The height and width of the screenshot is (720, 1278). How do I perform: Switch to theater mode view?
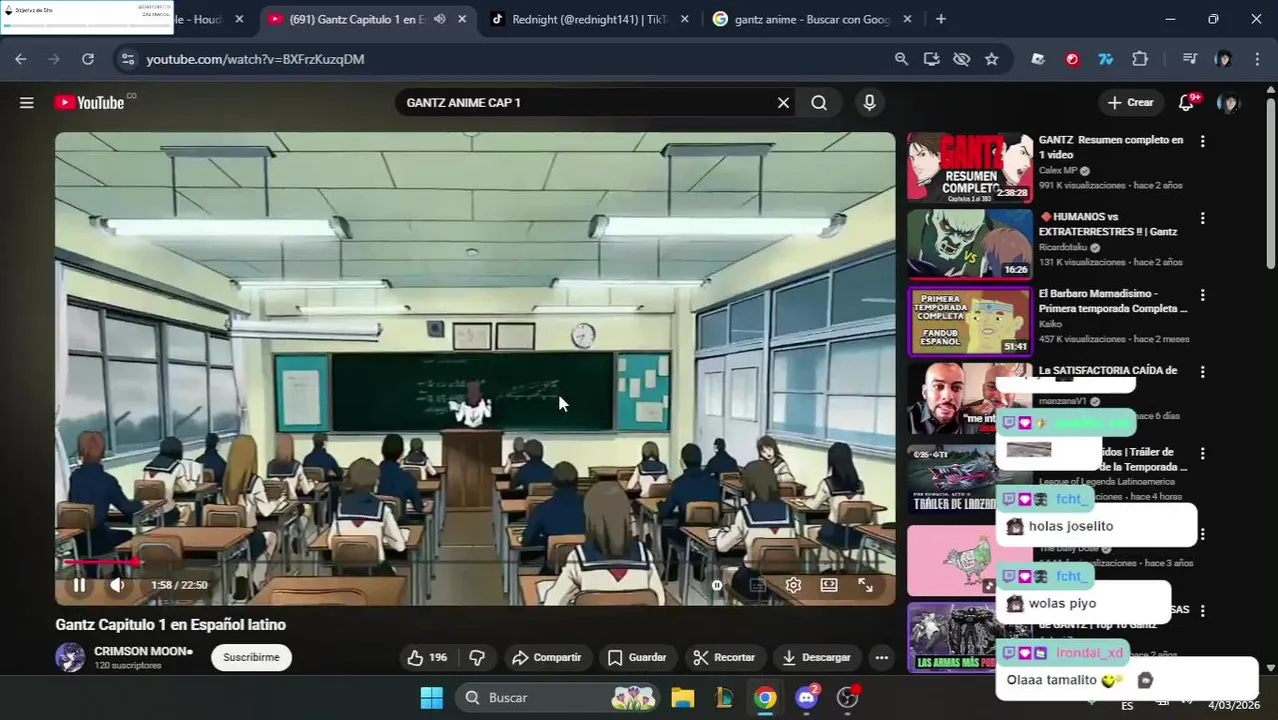pyautogui.click(x=829, y=585)
